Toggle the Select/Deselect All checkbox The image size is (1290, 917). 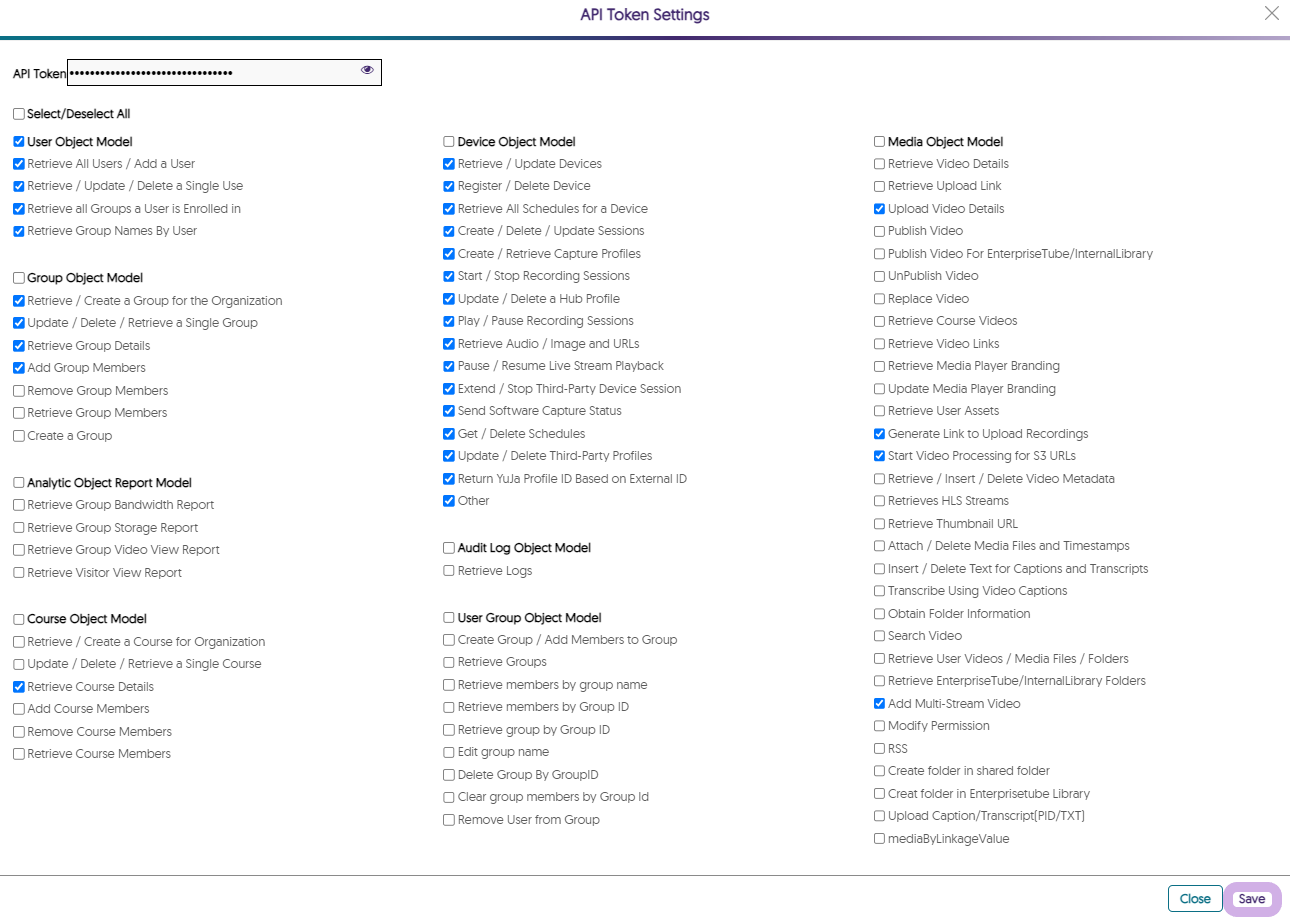[19, 114]
